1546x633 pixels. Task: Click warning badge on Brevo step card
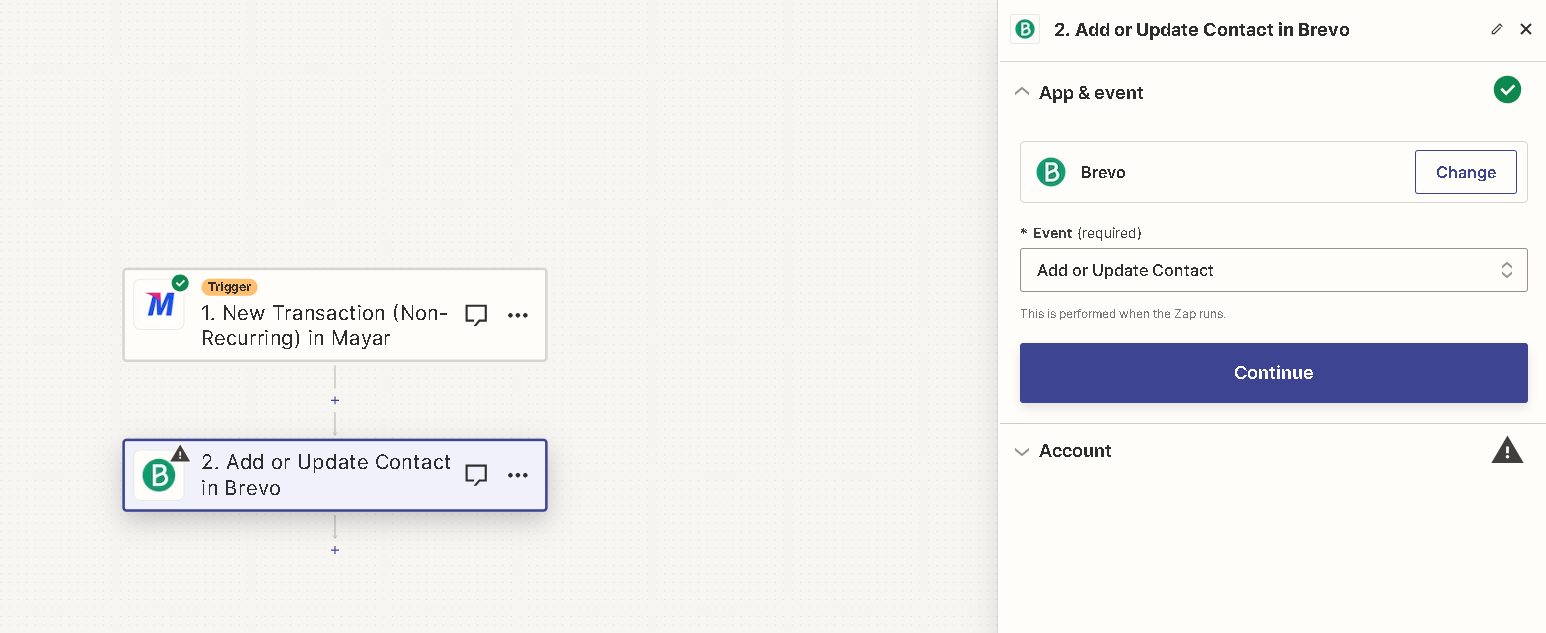pos(180,453)
